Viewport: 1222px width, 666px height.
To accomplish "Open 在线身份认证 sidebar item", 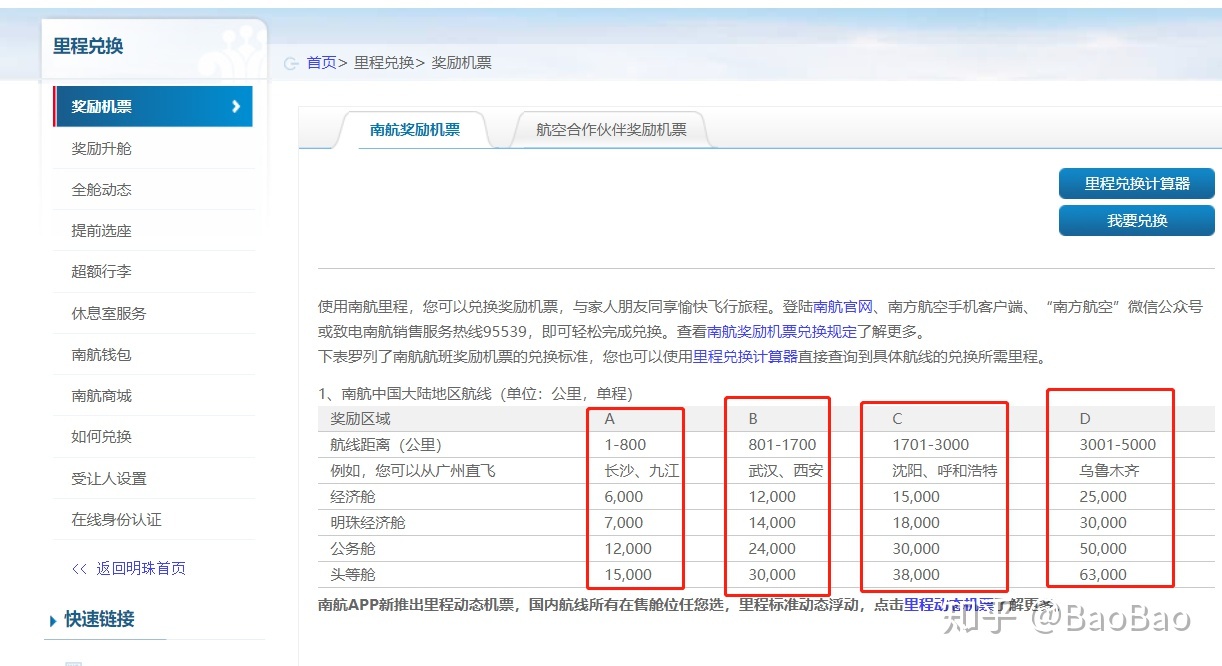I will [116, 519].
